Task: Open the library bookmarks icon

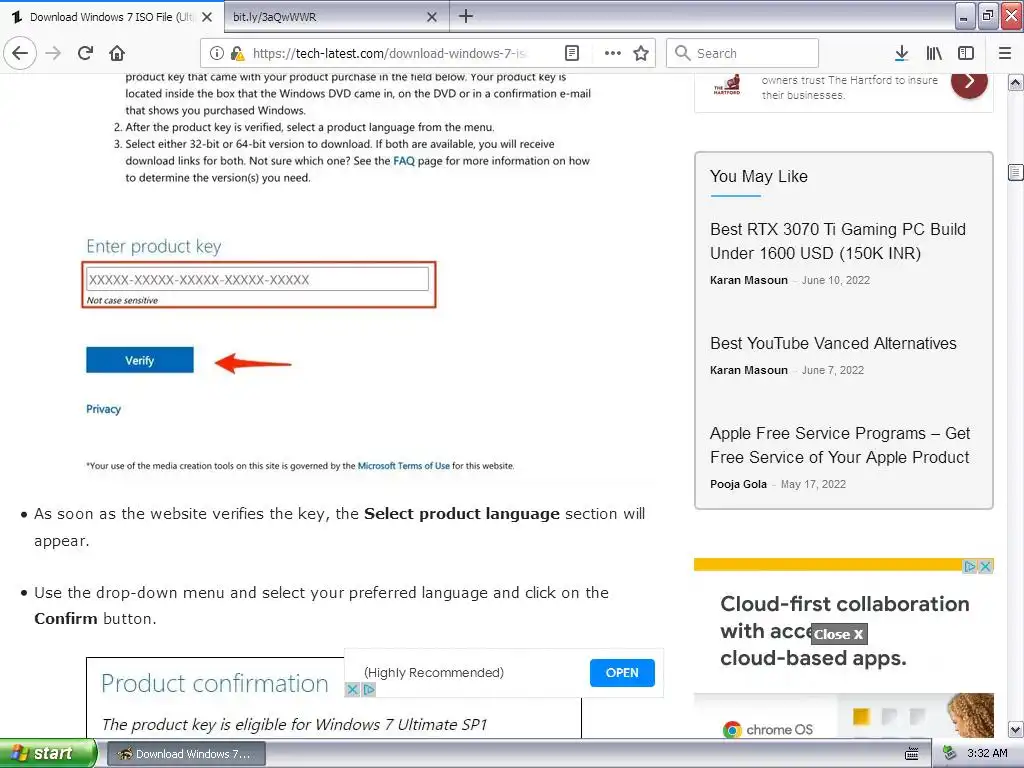Action: (x=934, y=53)
